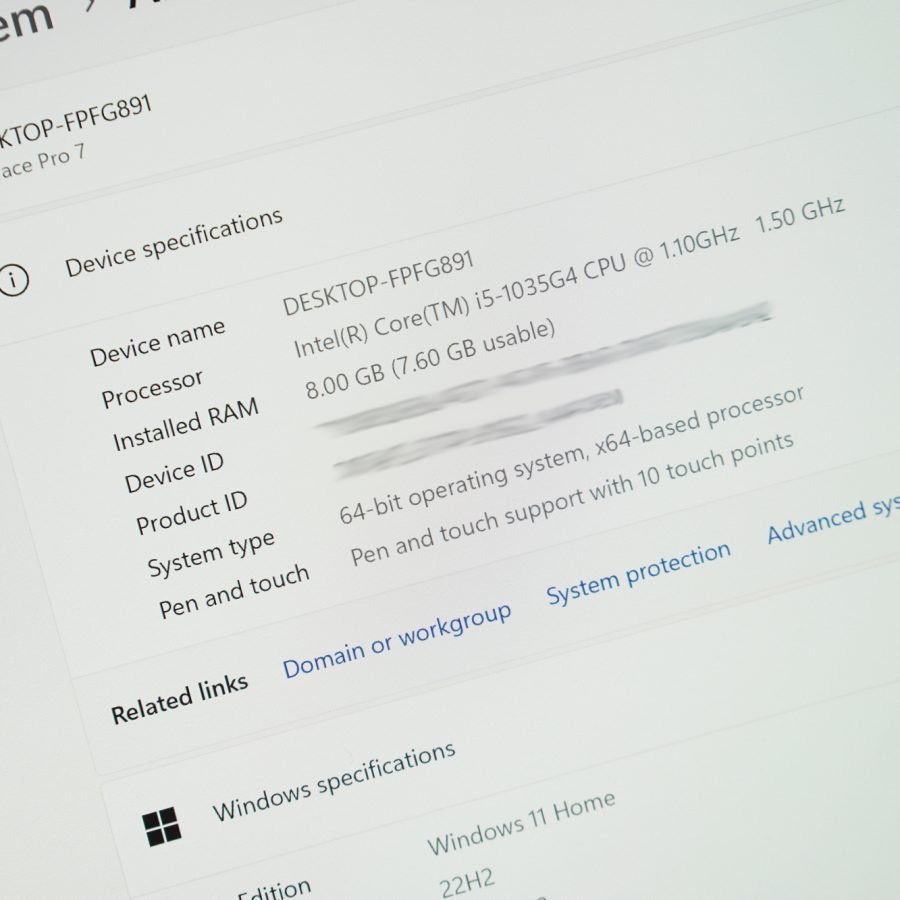Select the Device specifications header
The height and width of the screenshot is (900, 900).
tap(174, 242)
